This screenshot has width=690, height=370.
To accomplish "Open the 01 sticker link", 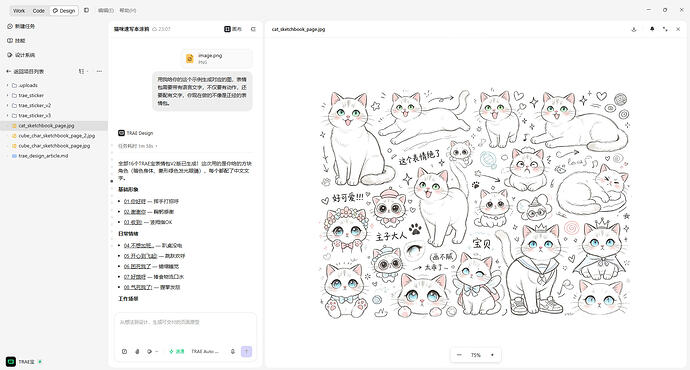I will click(135, 201).
